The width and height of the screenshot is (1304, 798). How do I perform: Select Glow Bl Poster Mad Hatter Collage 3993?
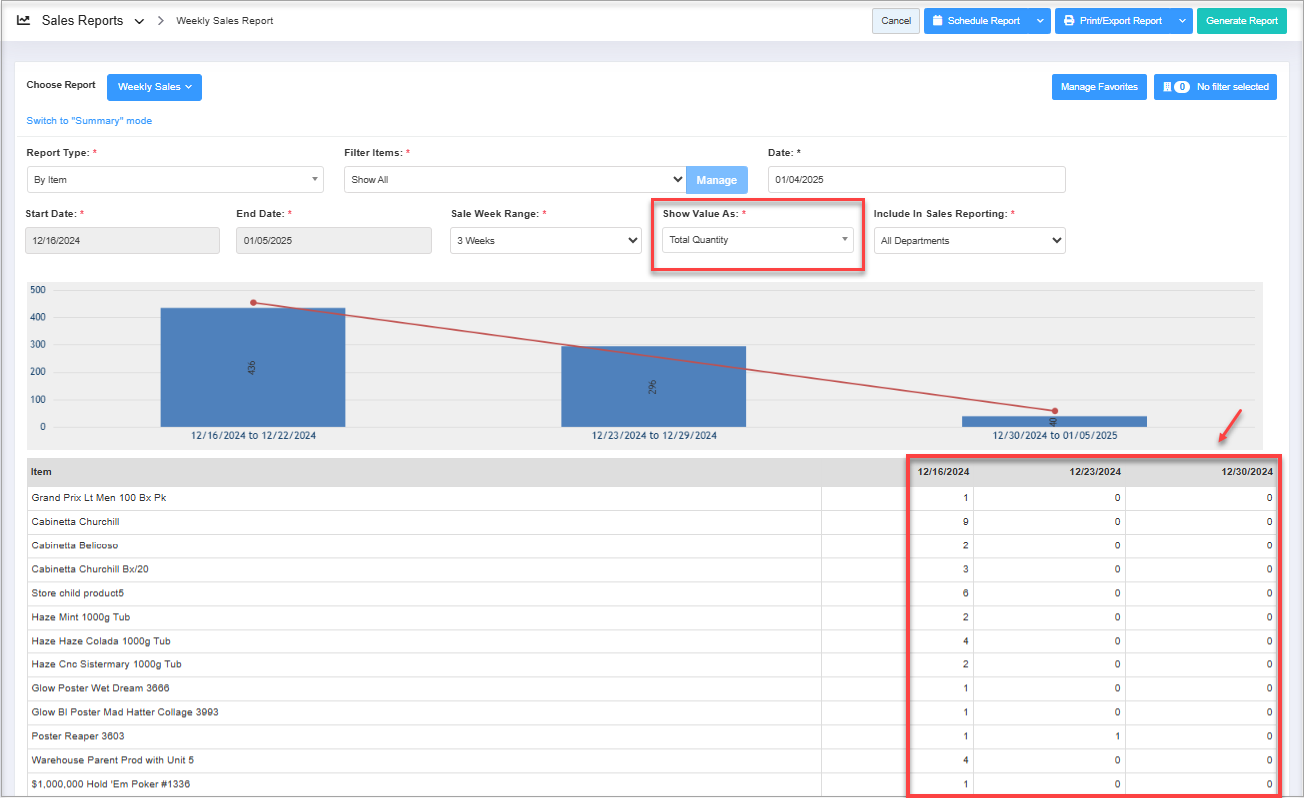click(125, 713)
